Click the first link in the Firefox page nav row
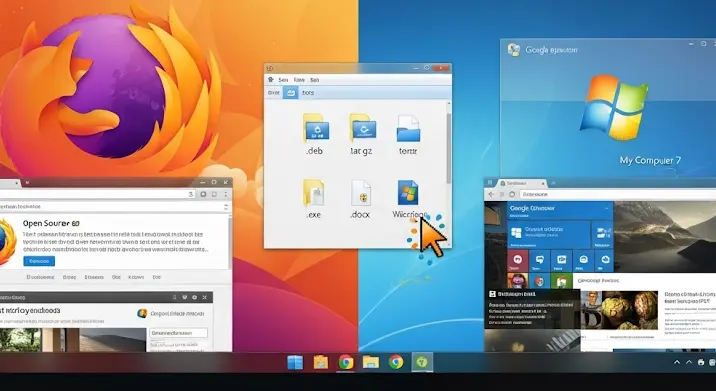716x391 pixels. [40, 277]
